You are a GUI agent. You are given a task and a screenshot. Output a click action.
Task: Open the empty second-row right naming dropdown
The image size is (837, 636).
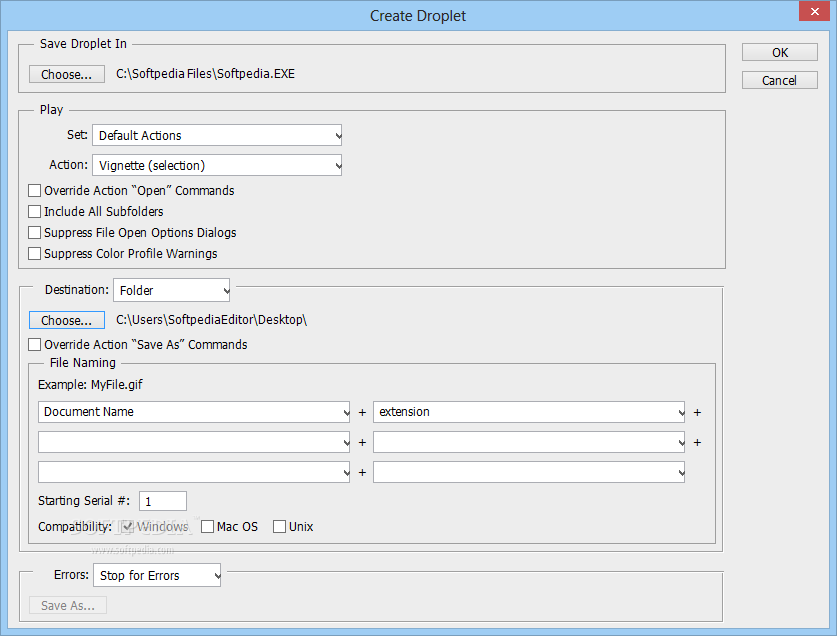click(x=529, y=442)
